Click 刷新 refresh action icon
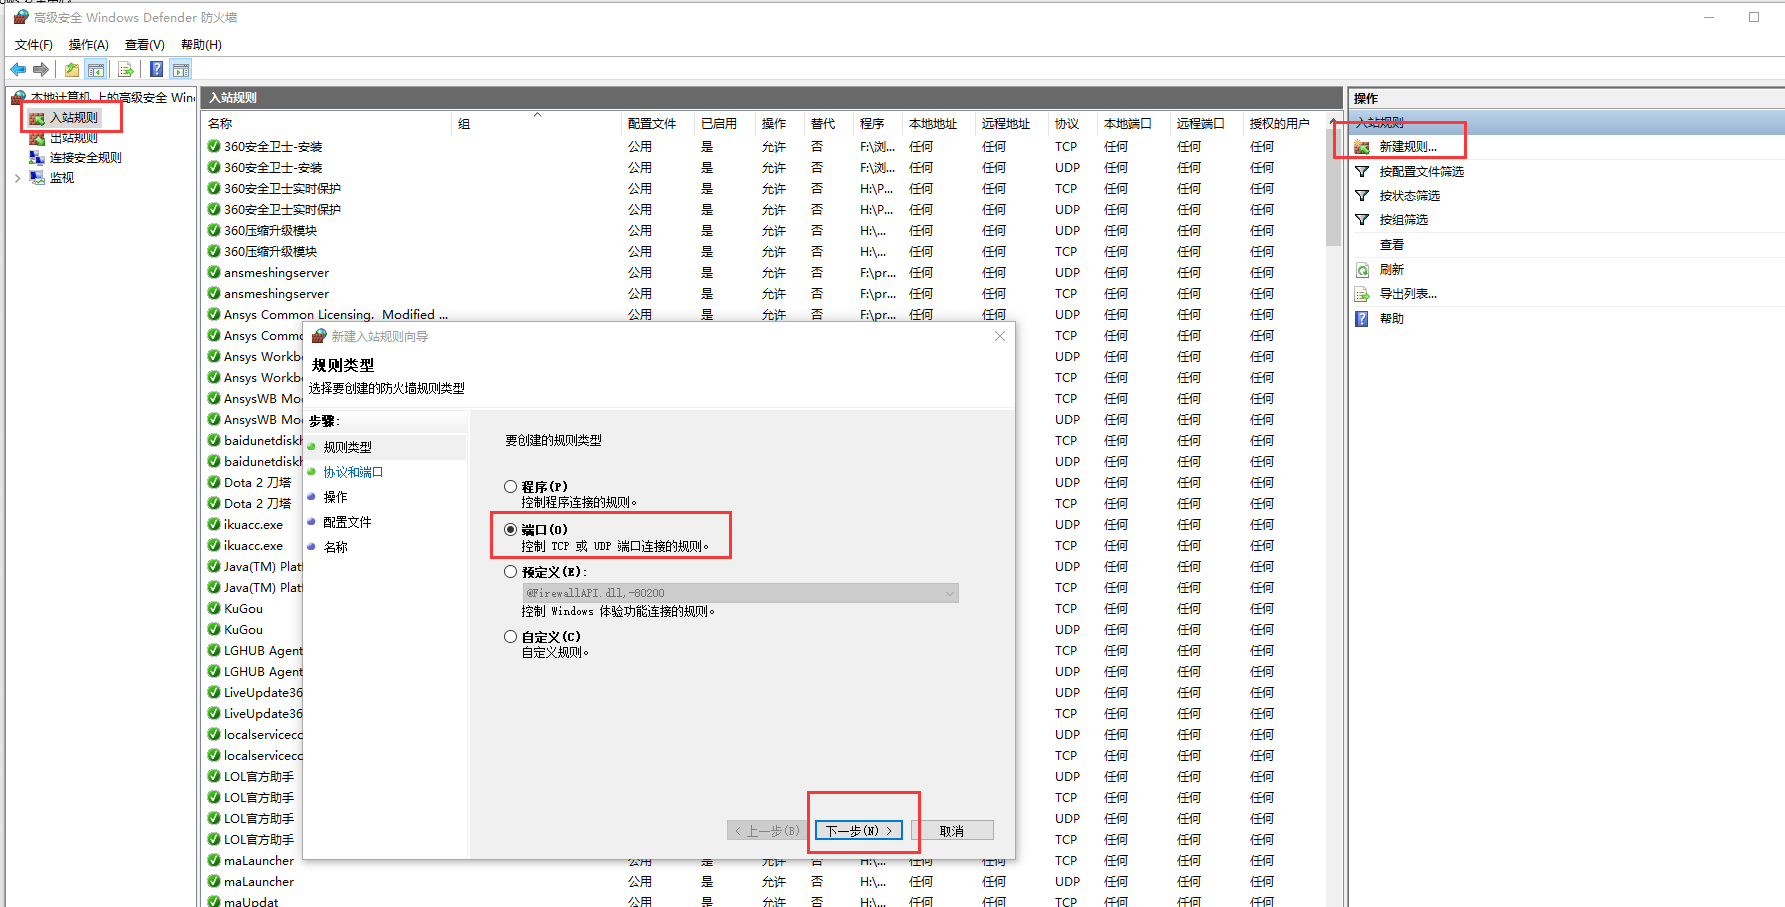 tap(1362, 270)
